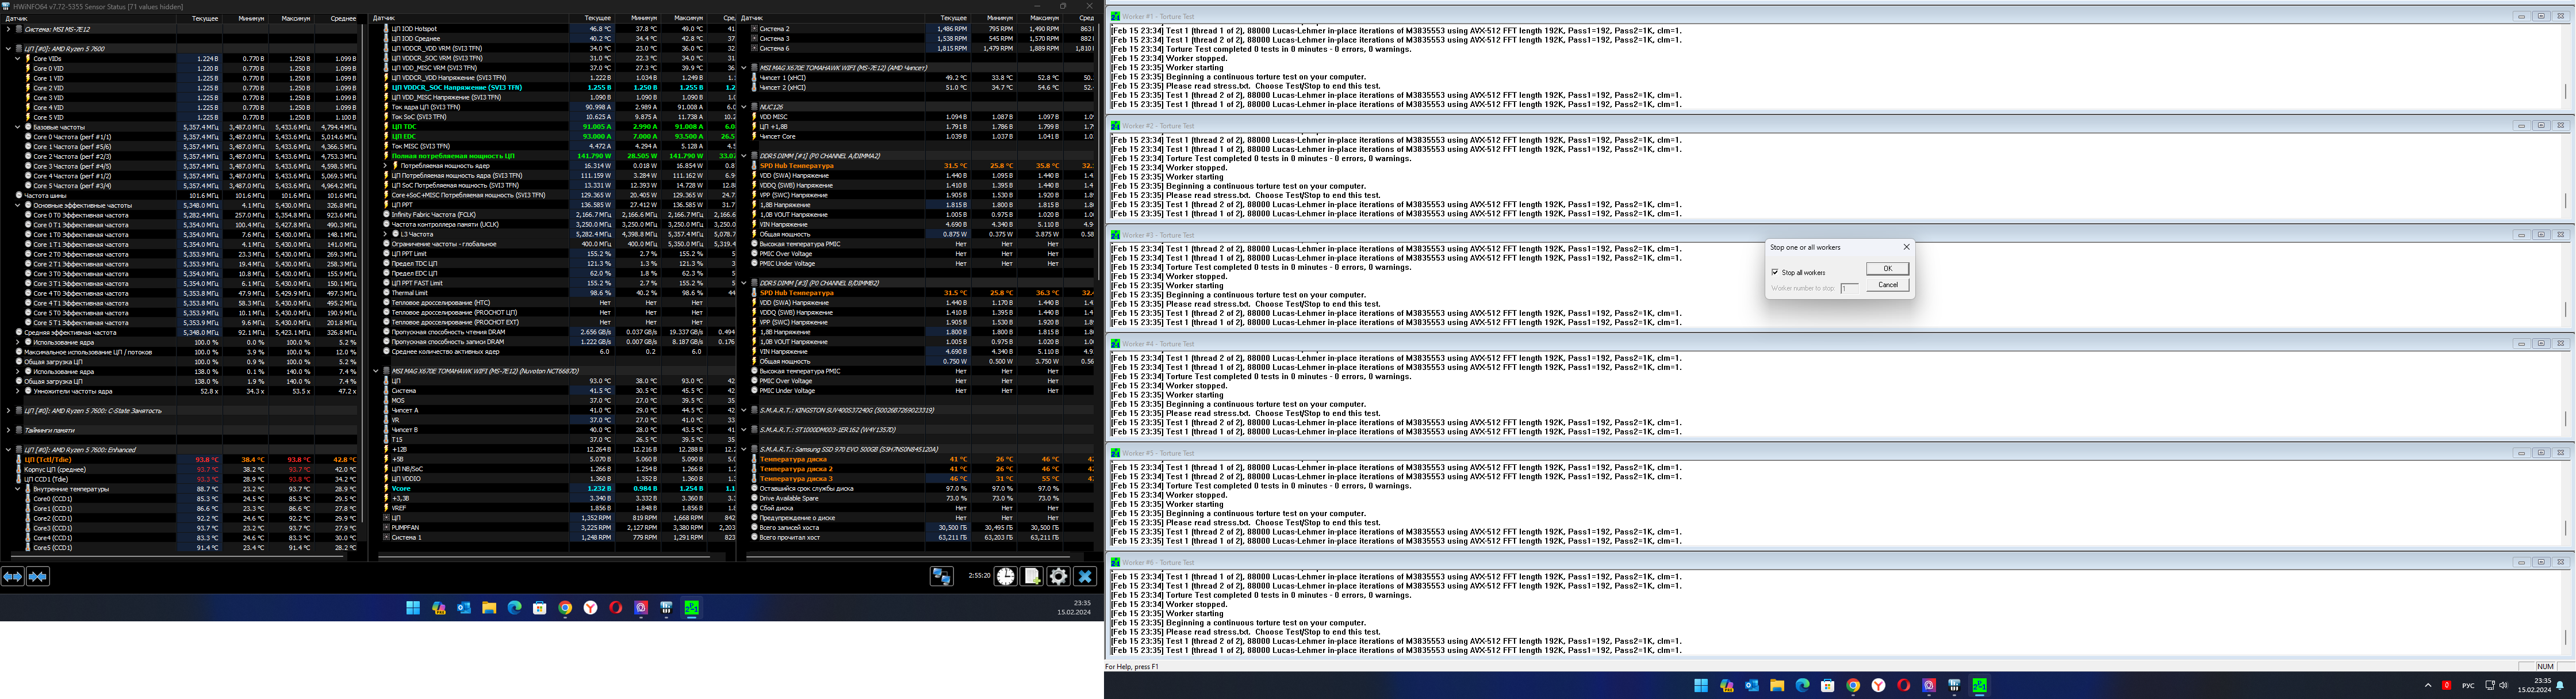Screen dimensions: 2576x699
Task: Click the РУС language indicator in the tray
Action: (2468, 686)
